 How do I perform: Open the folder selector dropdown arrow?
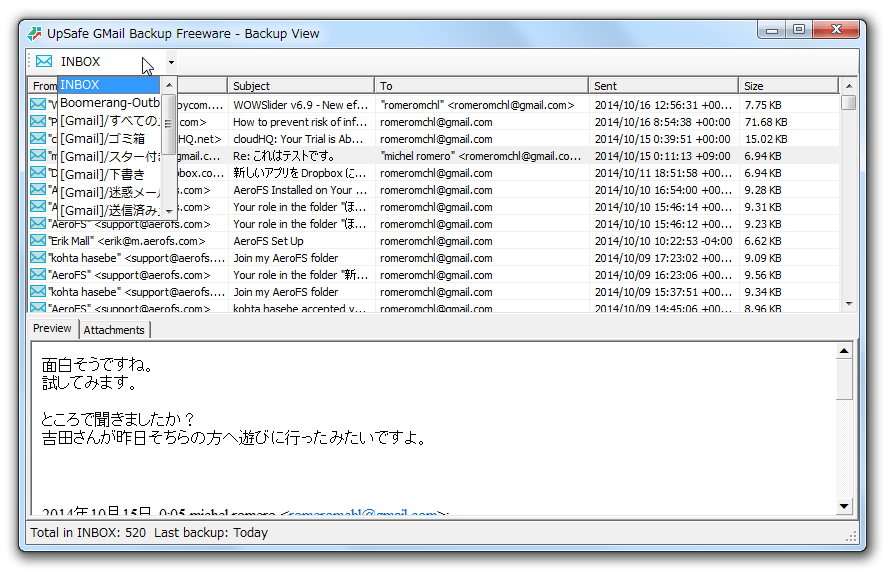[171, 62]
